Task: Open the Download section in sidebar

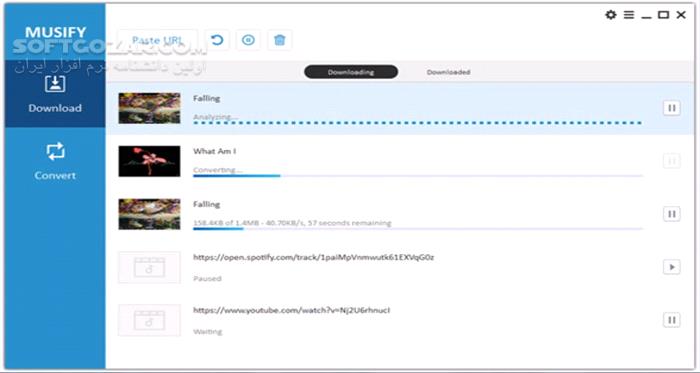Action: (55, 94)
